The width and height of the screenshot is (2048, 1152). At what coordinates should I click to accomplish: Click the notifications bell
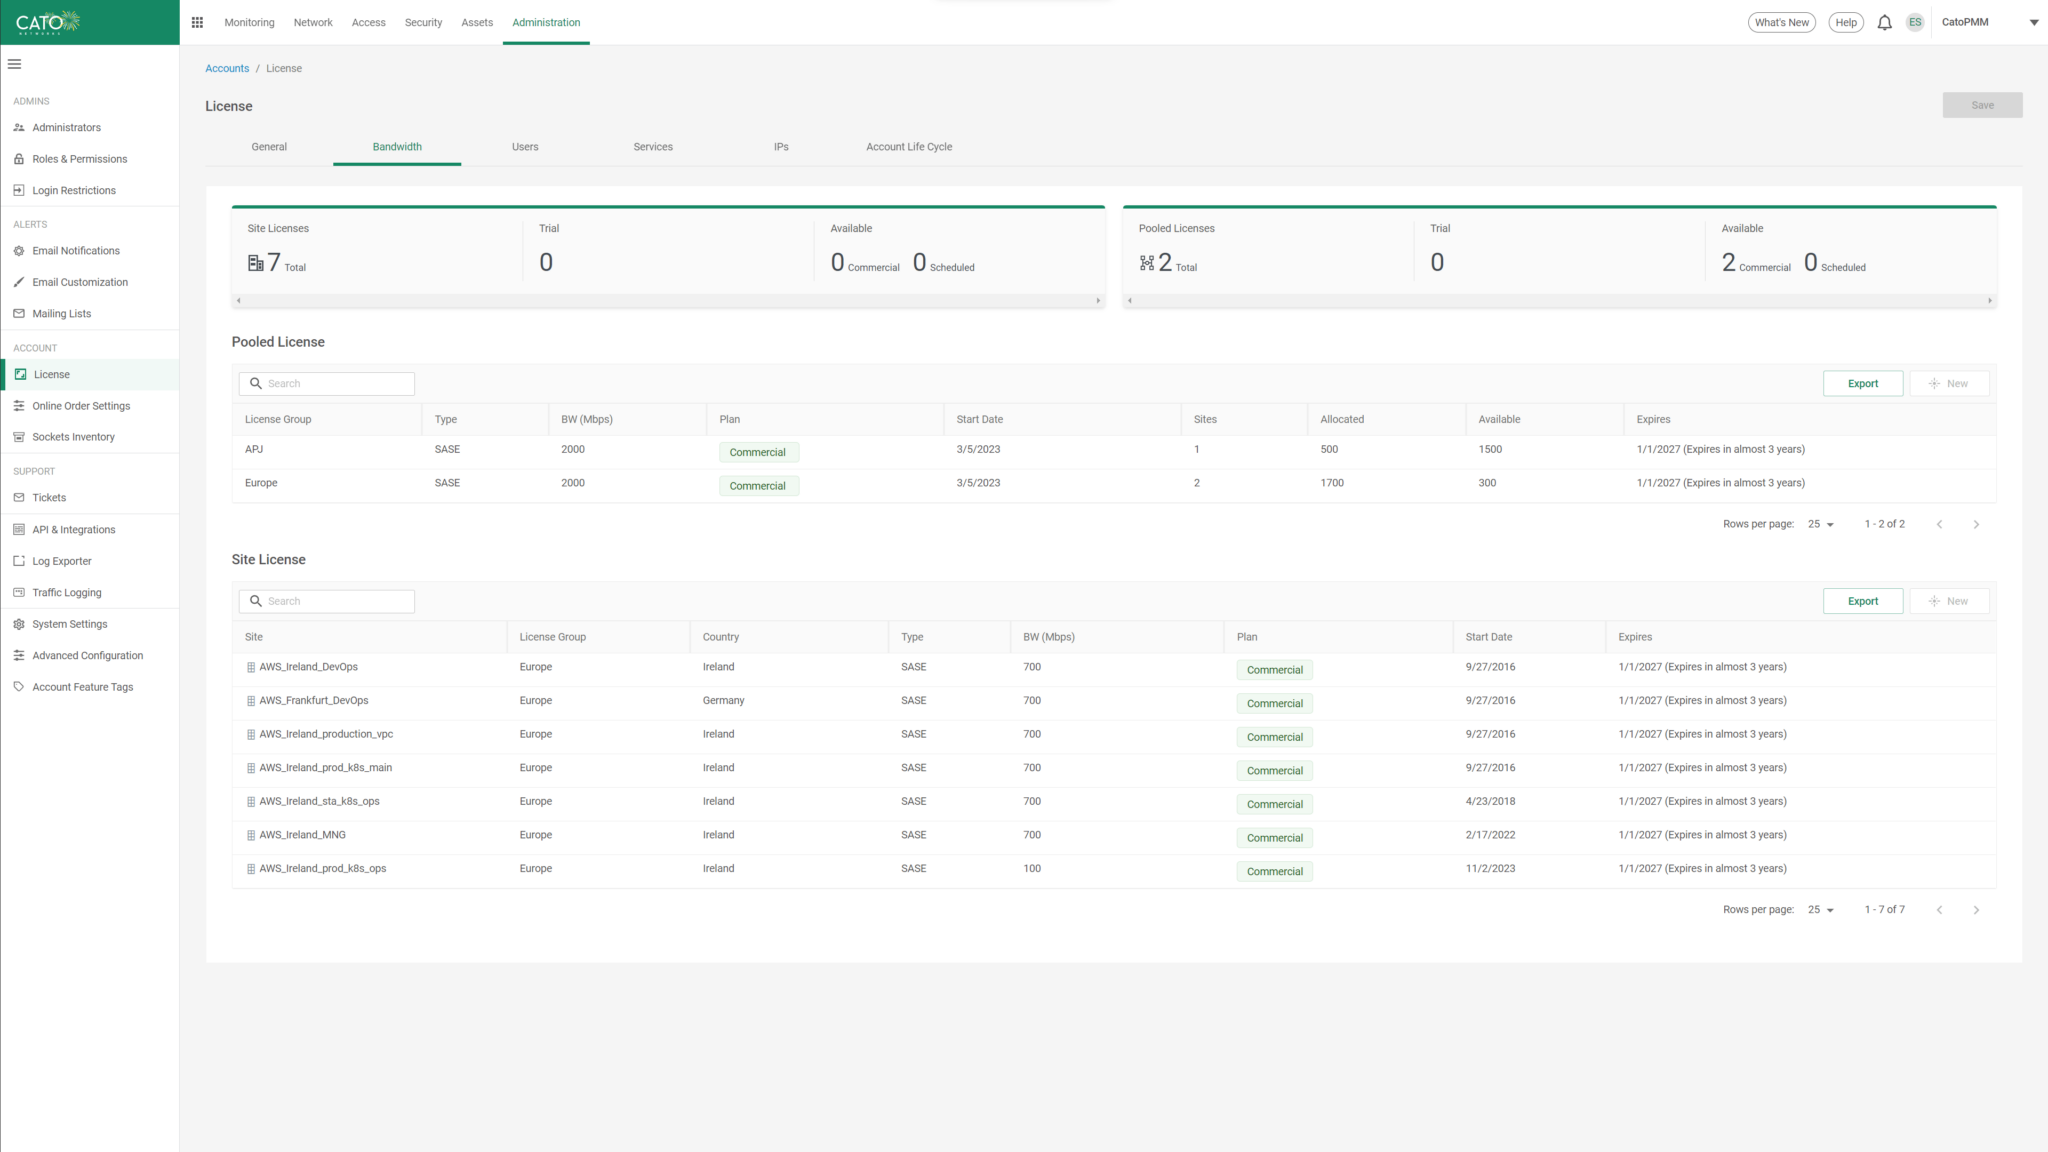tap(1884, 22)
